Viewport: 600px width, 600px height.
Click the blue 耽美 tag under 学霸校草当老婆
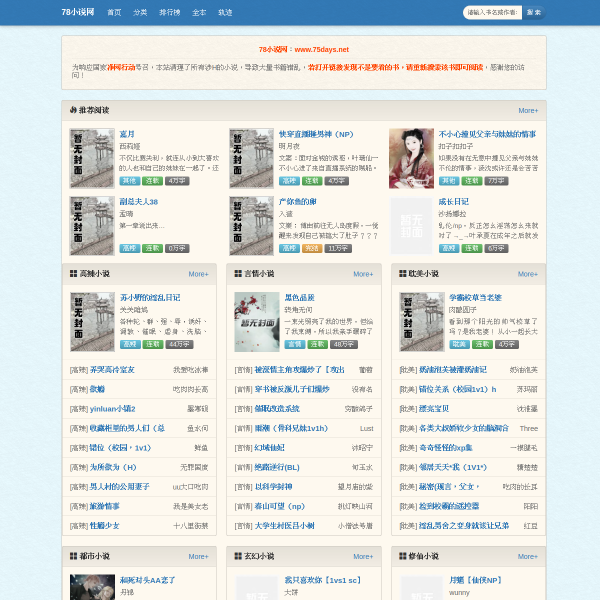(x=459, y=344)
